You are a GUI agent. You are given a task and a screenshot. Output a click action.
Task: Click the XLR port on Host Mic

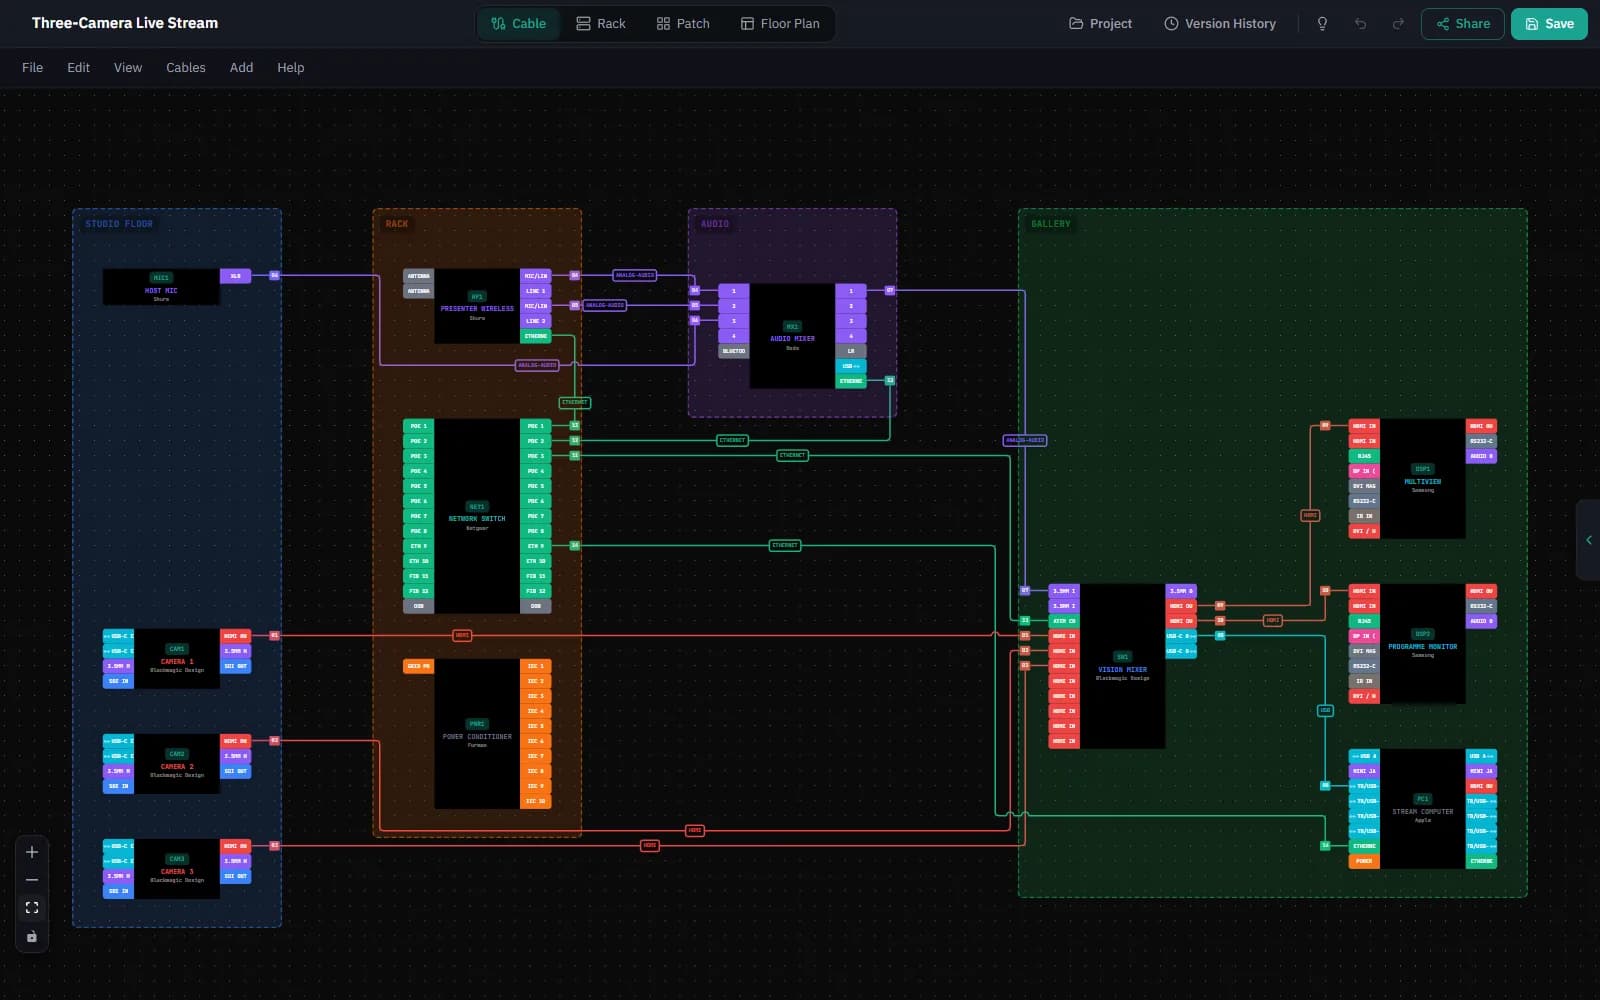(x=235, y=276)
